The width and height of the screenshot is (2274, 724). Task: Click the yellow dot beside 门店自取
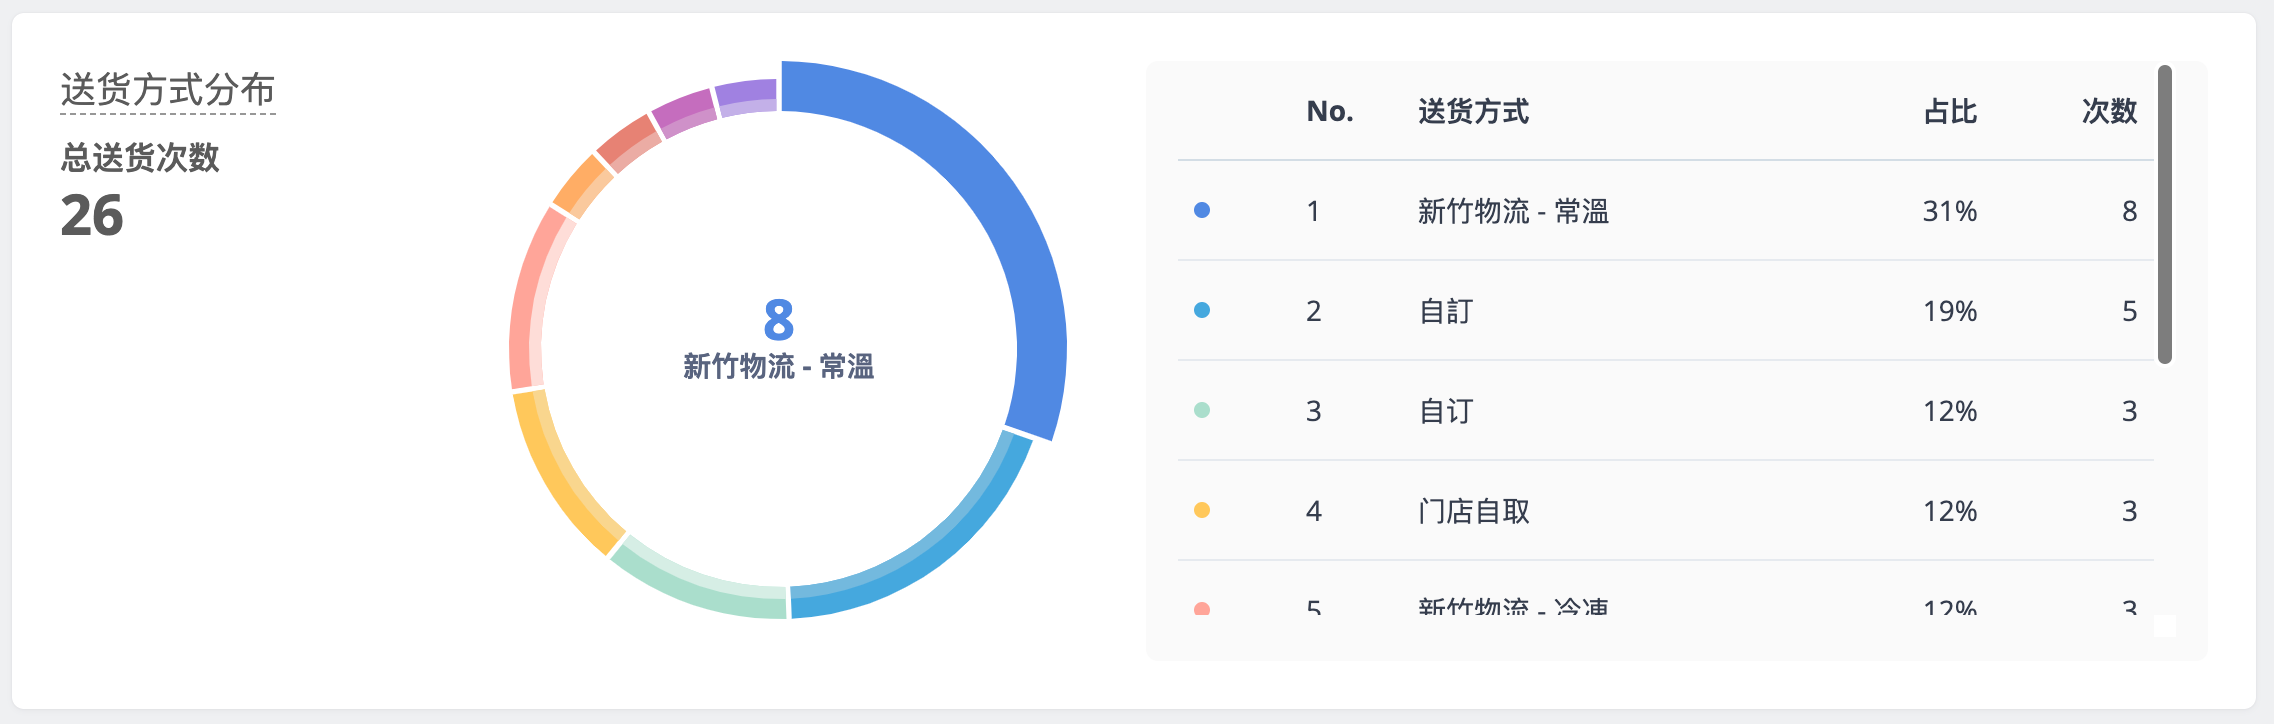point(1202,510)
